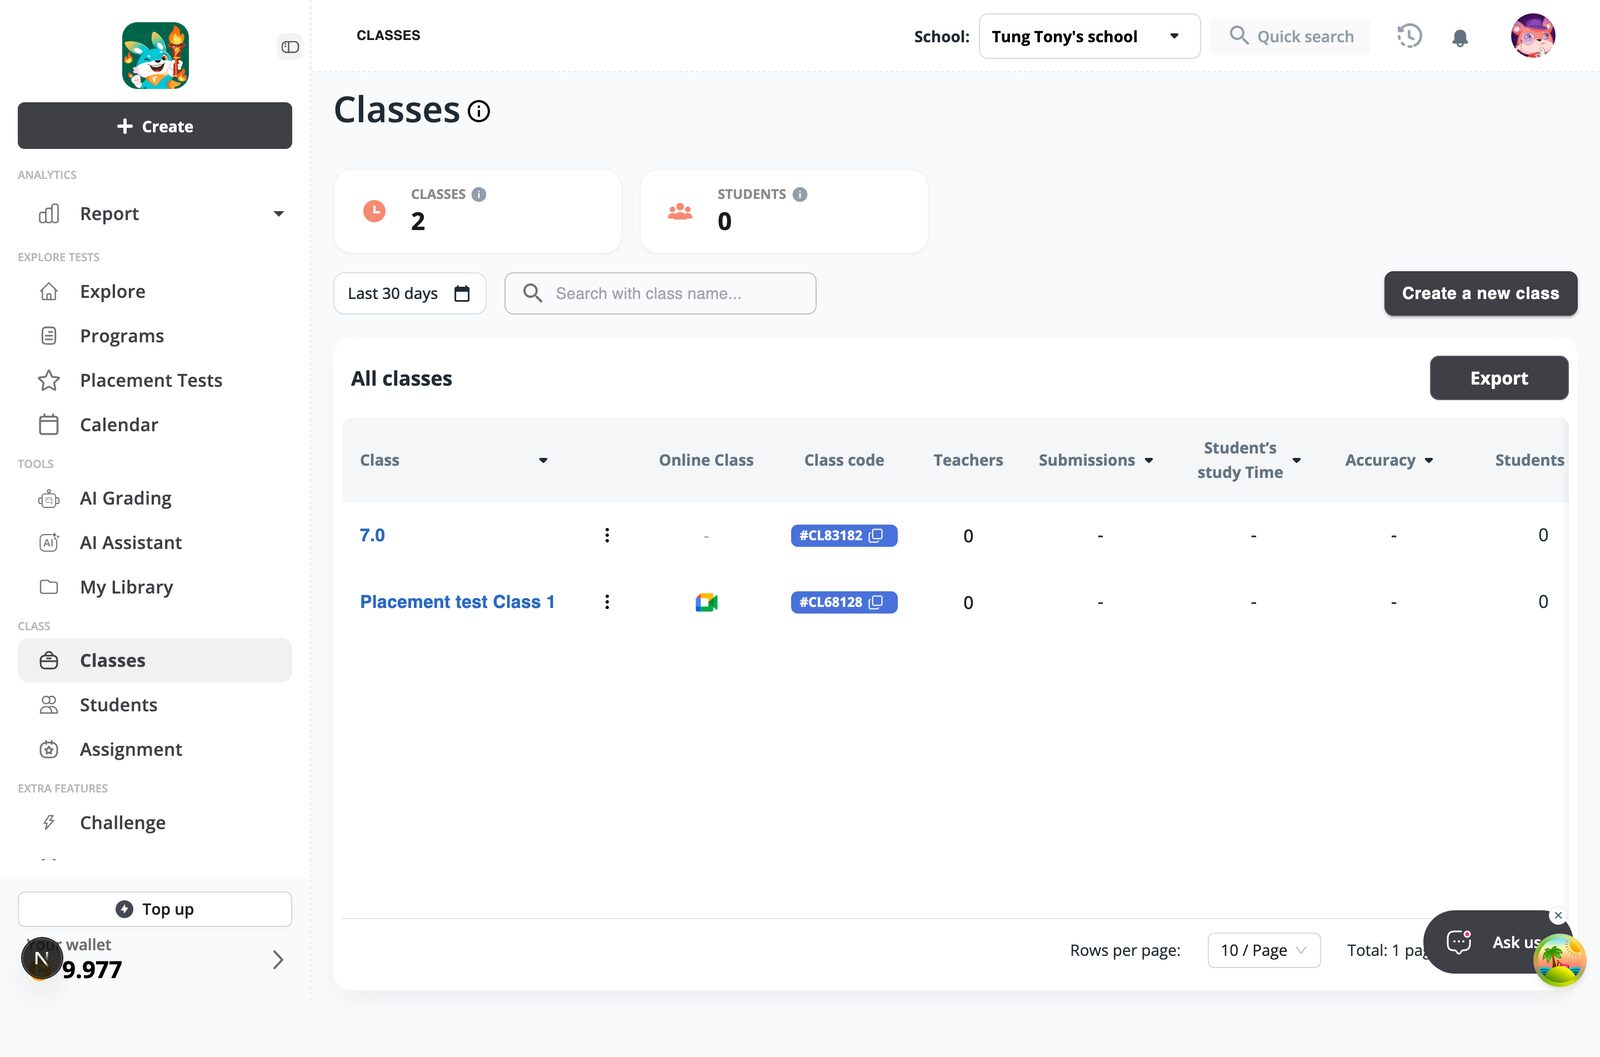Open the user profile avatar
The image size is (1600, 1057).
coord(1533,36)
